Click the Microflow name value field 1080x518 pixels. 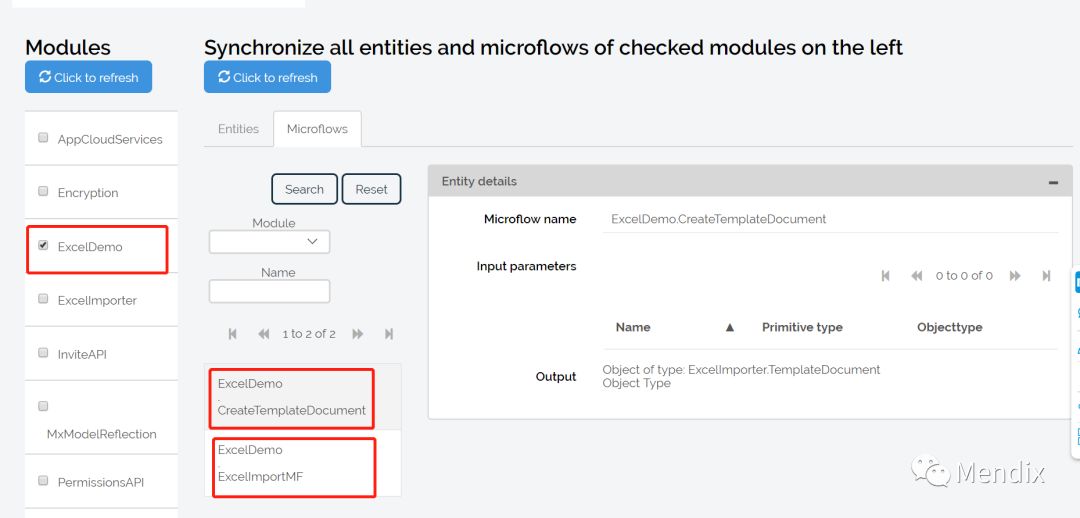pyautogui.click(x=830, y=219)
